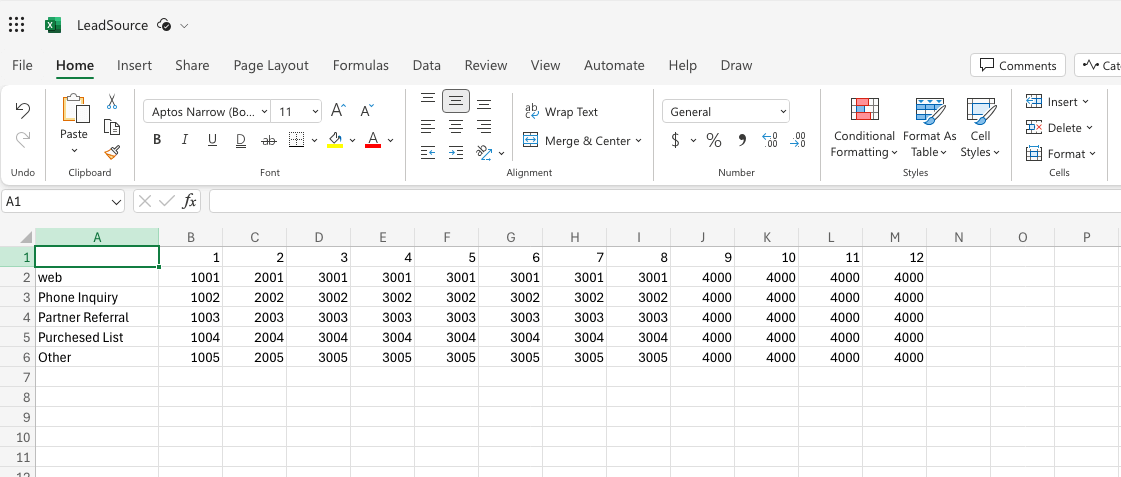Switch to the Data tab

426,65
